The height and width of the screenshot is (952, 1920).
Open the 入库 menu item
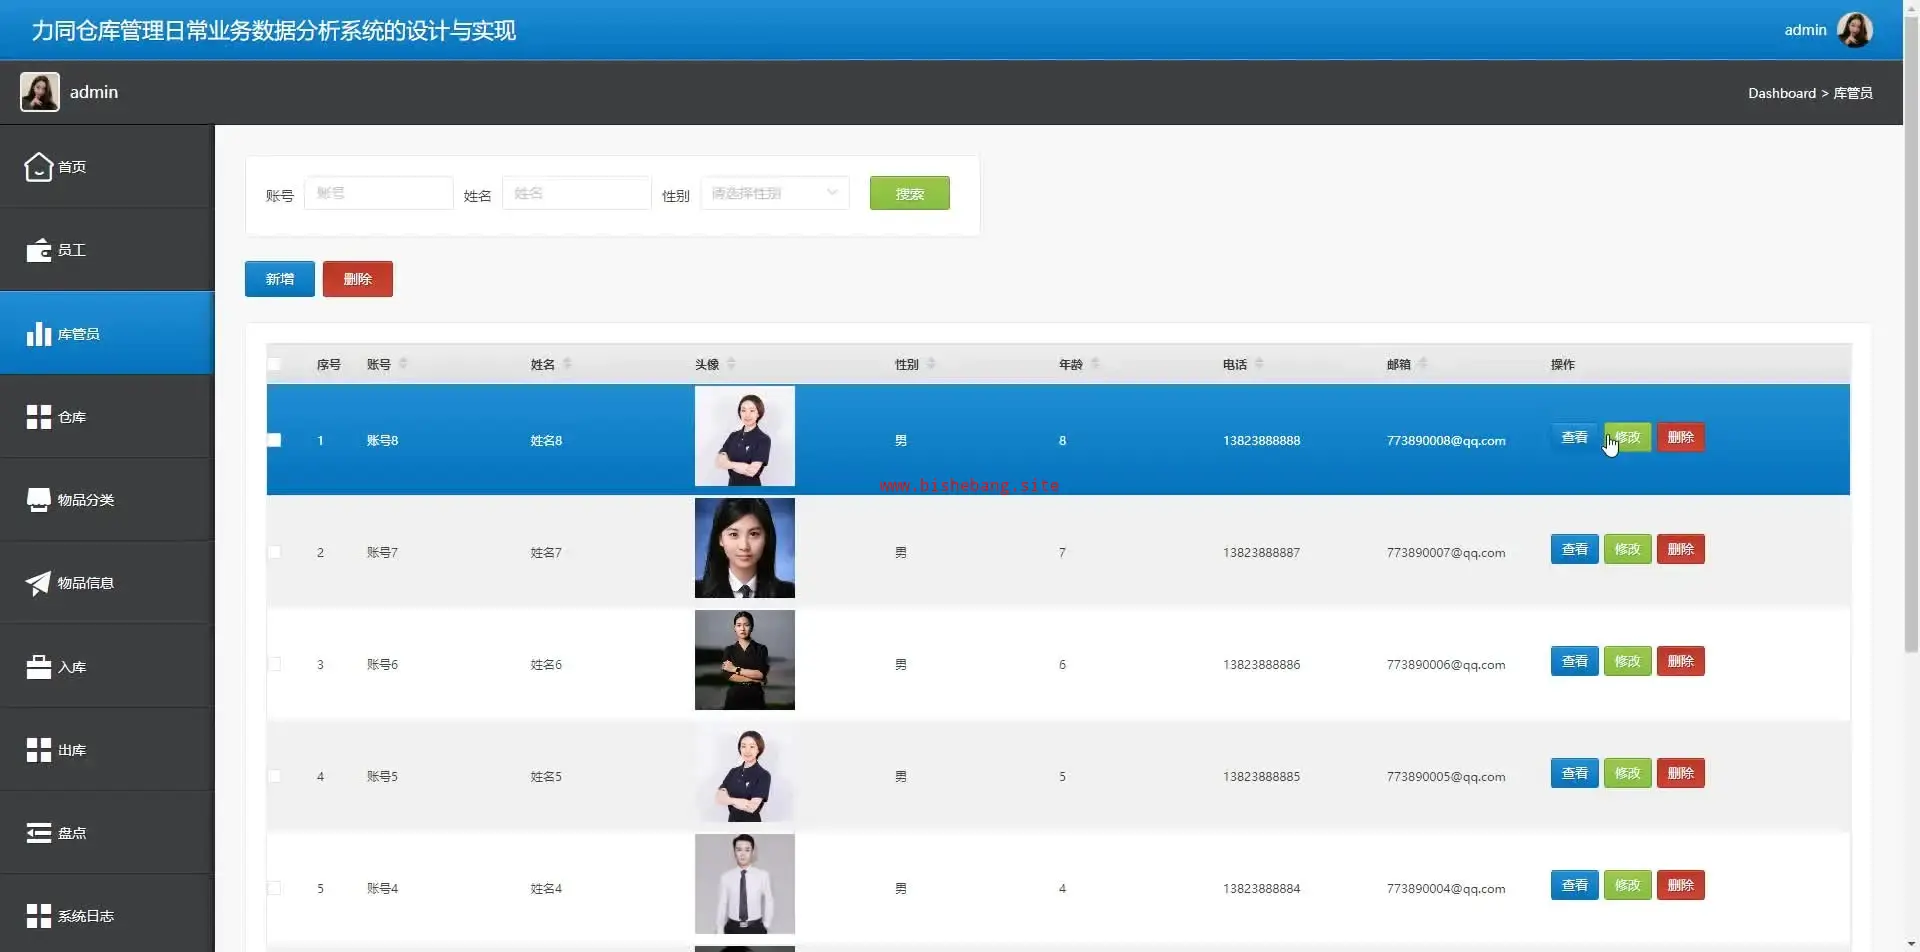coord(107,667)
